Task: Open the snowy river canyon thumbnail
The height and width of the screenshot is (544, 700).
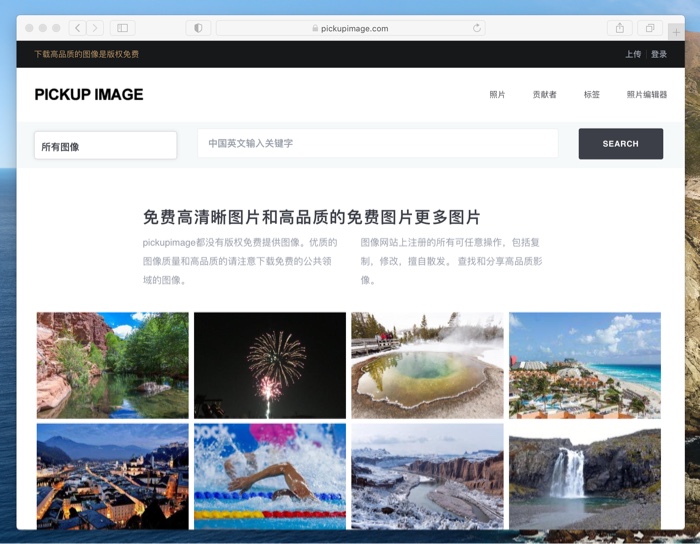Action: [x=427, y=476]
